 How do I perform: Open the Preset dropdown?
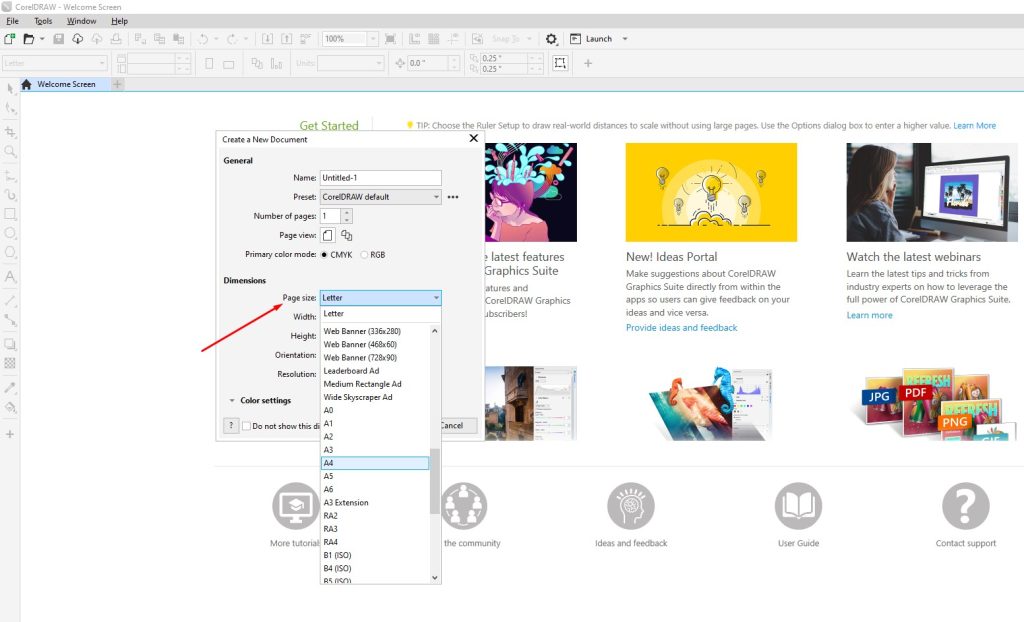tap(380, 197)
